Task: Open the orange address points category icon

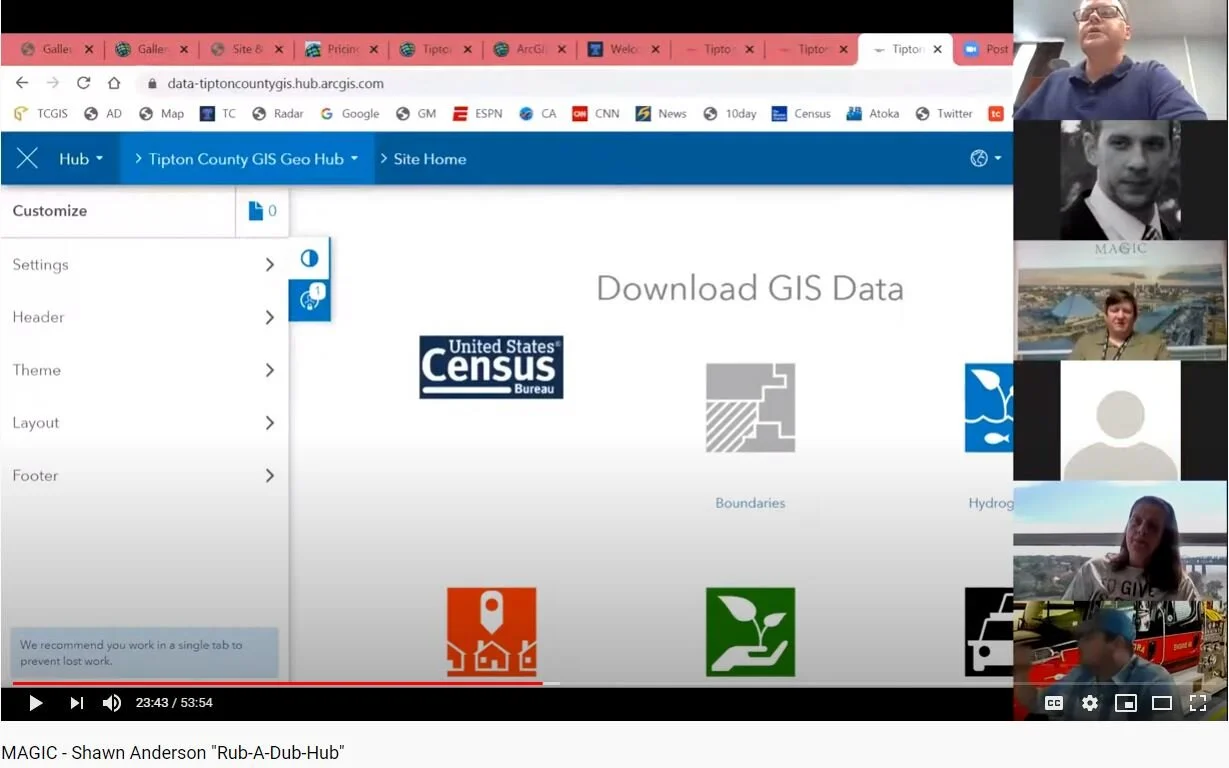Action: coord(491,631)
